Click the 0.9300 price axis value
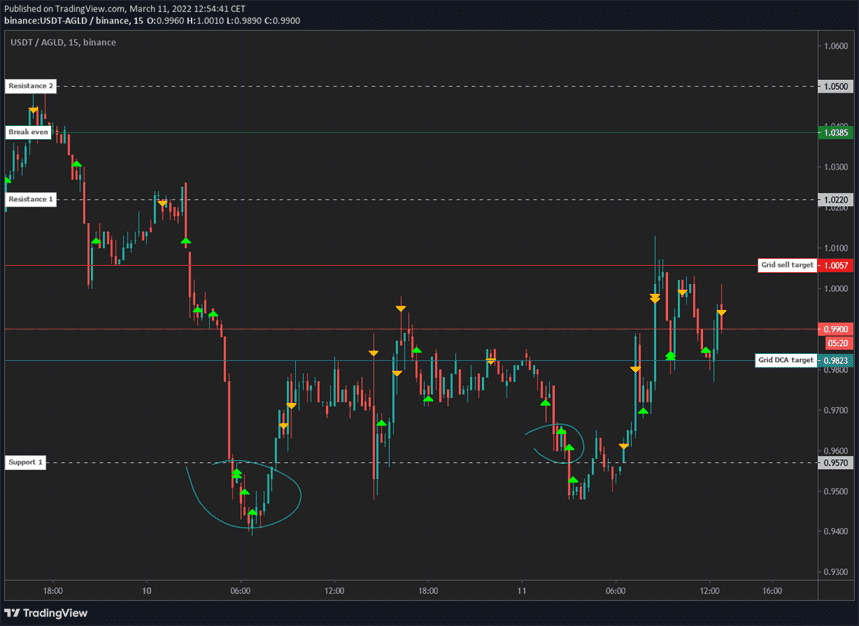Image resolution: width=859 pixels, height=626 pixels. tap(836, 572)
